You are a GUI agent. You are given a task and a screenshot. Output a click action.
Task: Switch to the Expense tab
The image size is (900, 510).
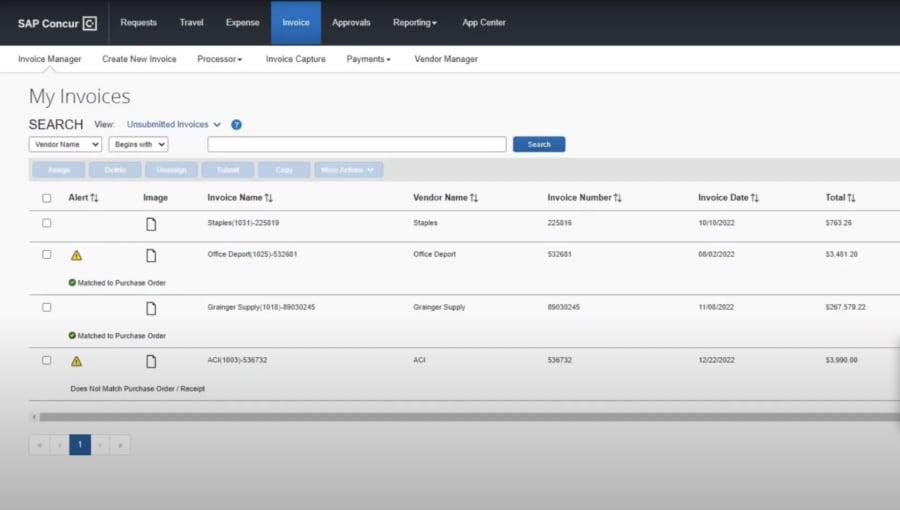(242, 22)
